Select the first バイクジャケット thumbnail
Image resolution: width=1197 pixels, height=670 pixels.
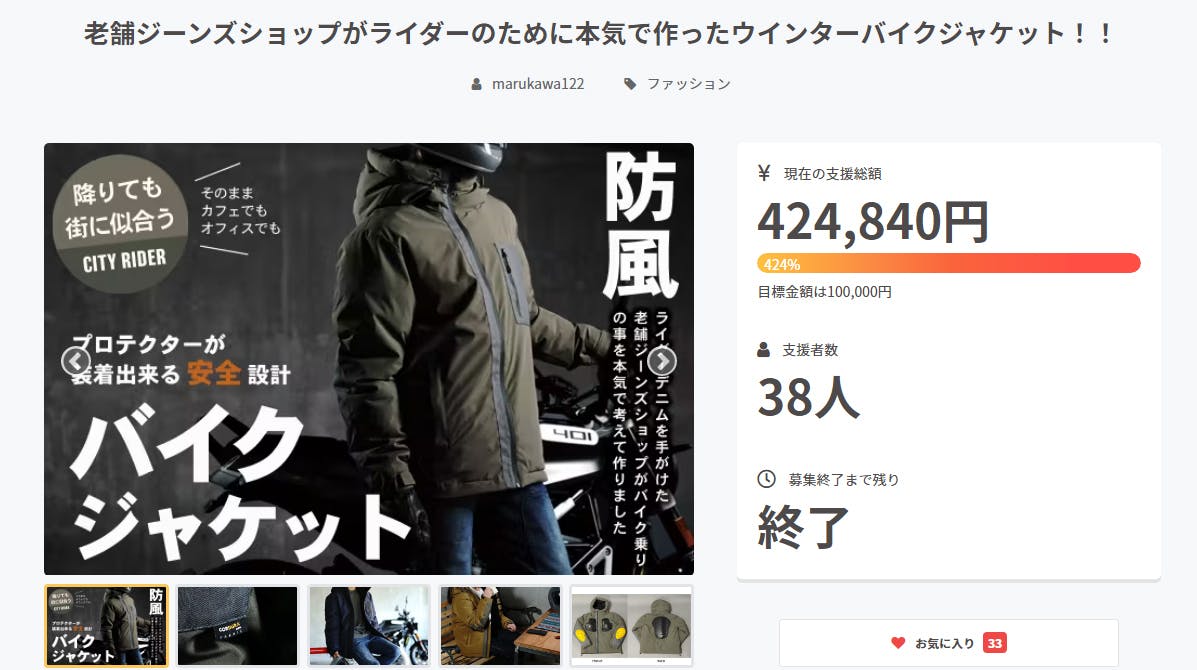coord(106,626)
